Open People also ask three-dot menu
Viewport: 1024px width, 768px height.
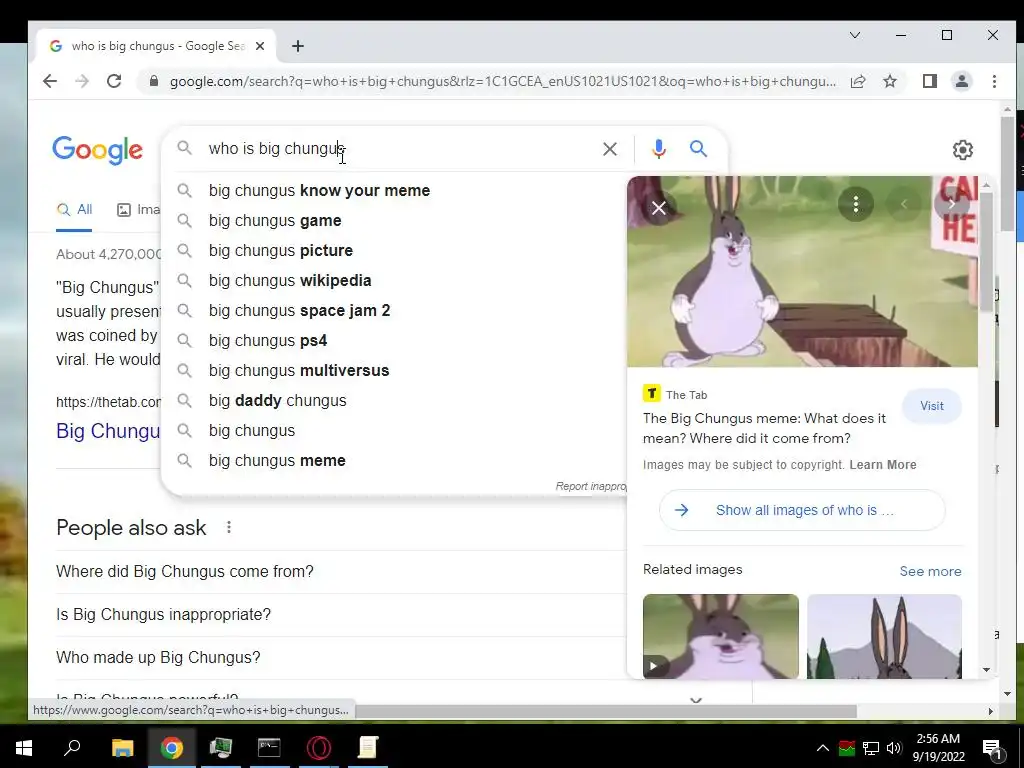pyautogui.click(x=229, y=527)
